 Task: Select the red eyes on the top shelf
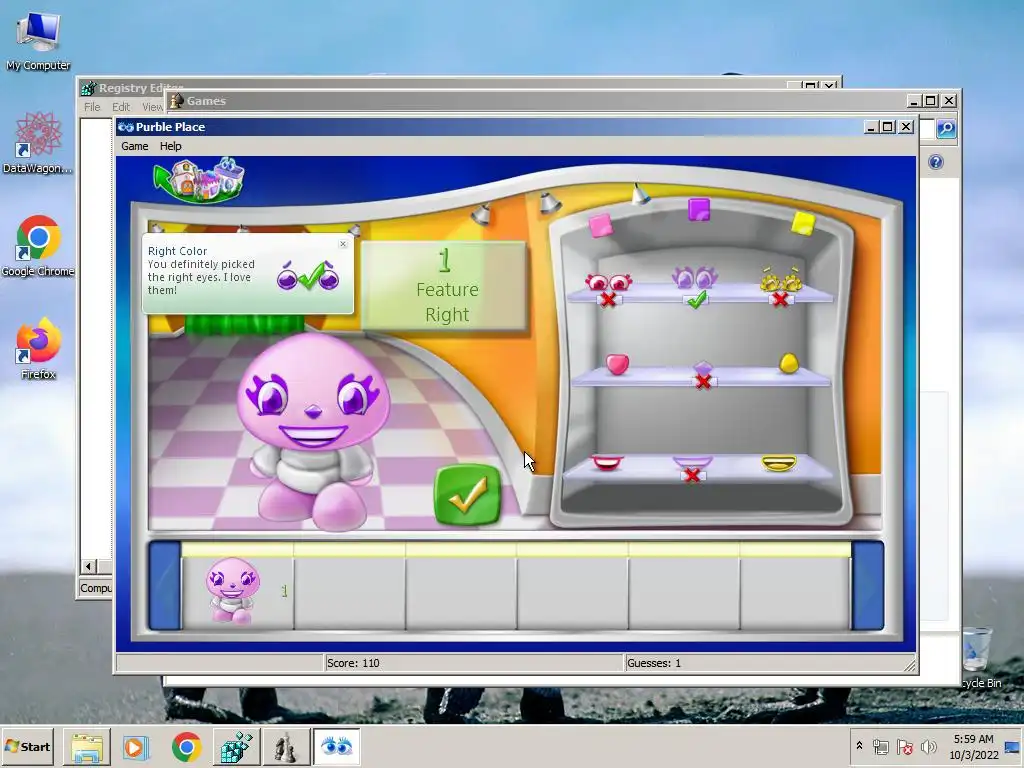click(x=609, y=282)
